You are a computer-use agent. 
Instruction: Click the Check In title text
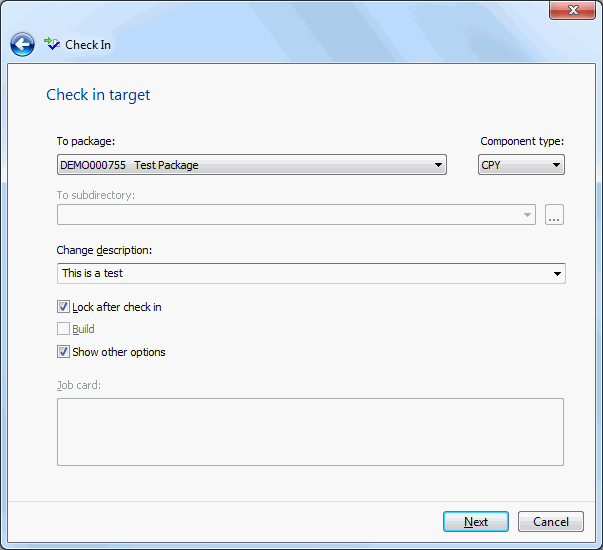click(88, 45)
